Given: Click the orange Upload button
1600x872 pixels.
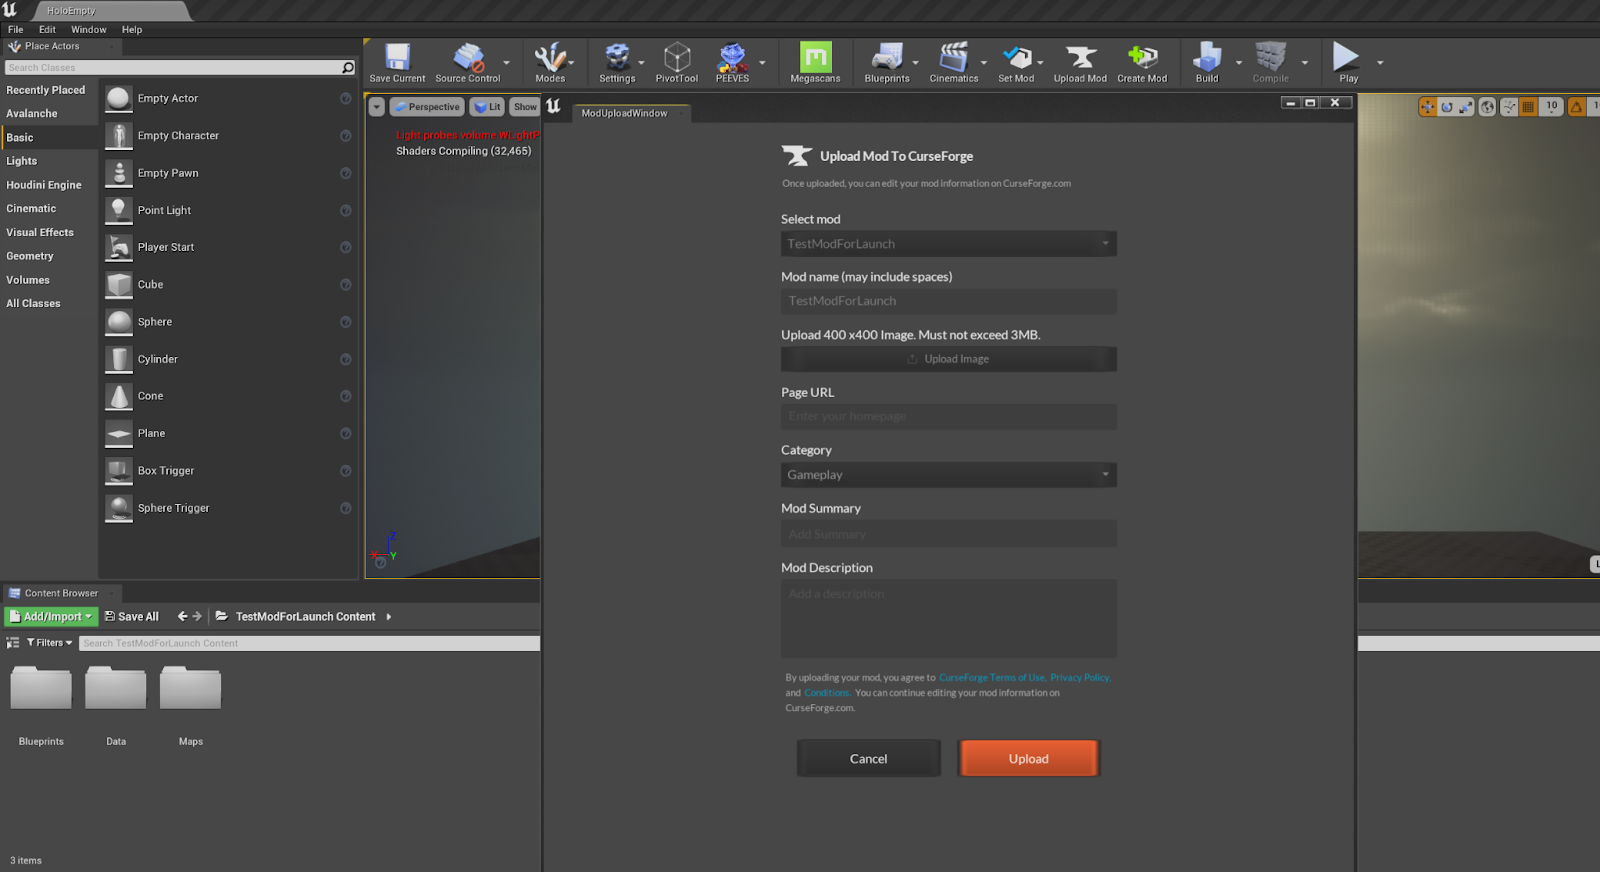Looking at the screenshot, I should (x=1029, y=759).
